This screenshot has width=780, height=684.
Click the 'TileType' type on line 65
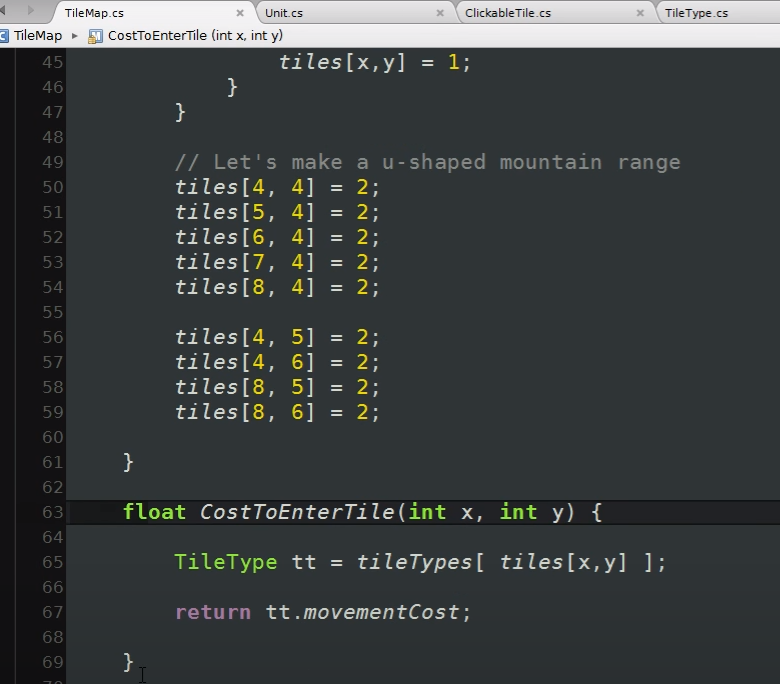[x=226, y=562]
